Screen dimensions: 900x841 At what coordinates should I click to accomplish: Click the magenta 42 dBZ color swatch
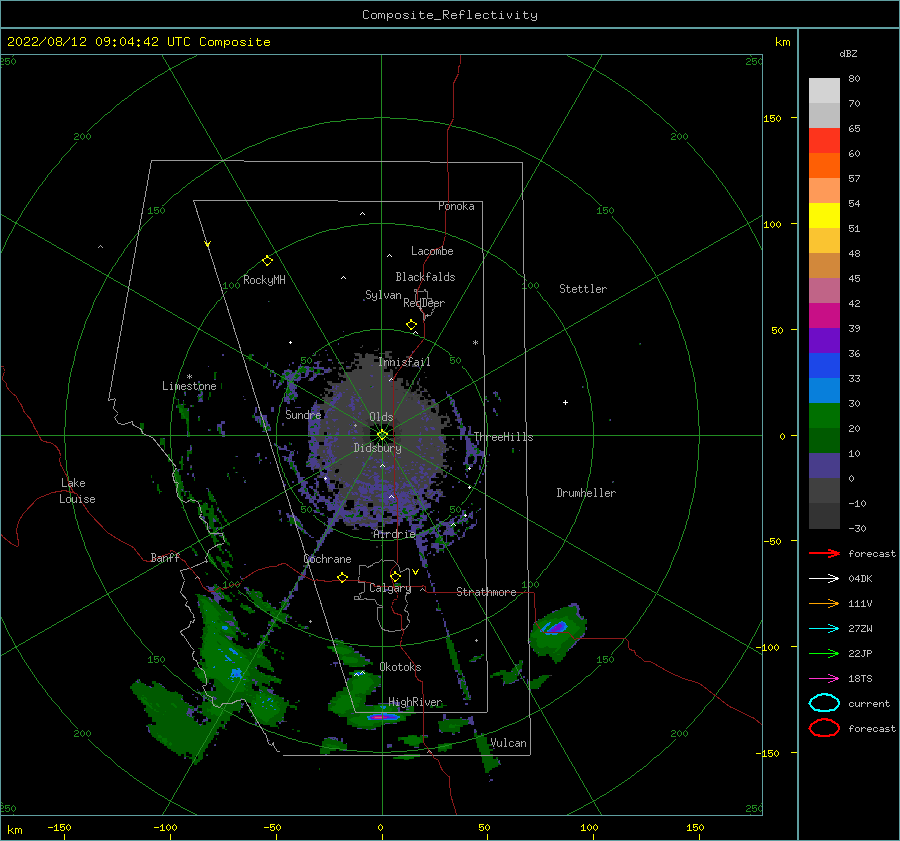(824, 315)
